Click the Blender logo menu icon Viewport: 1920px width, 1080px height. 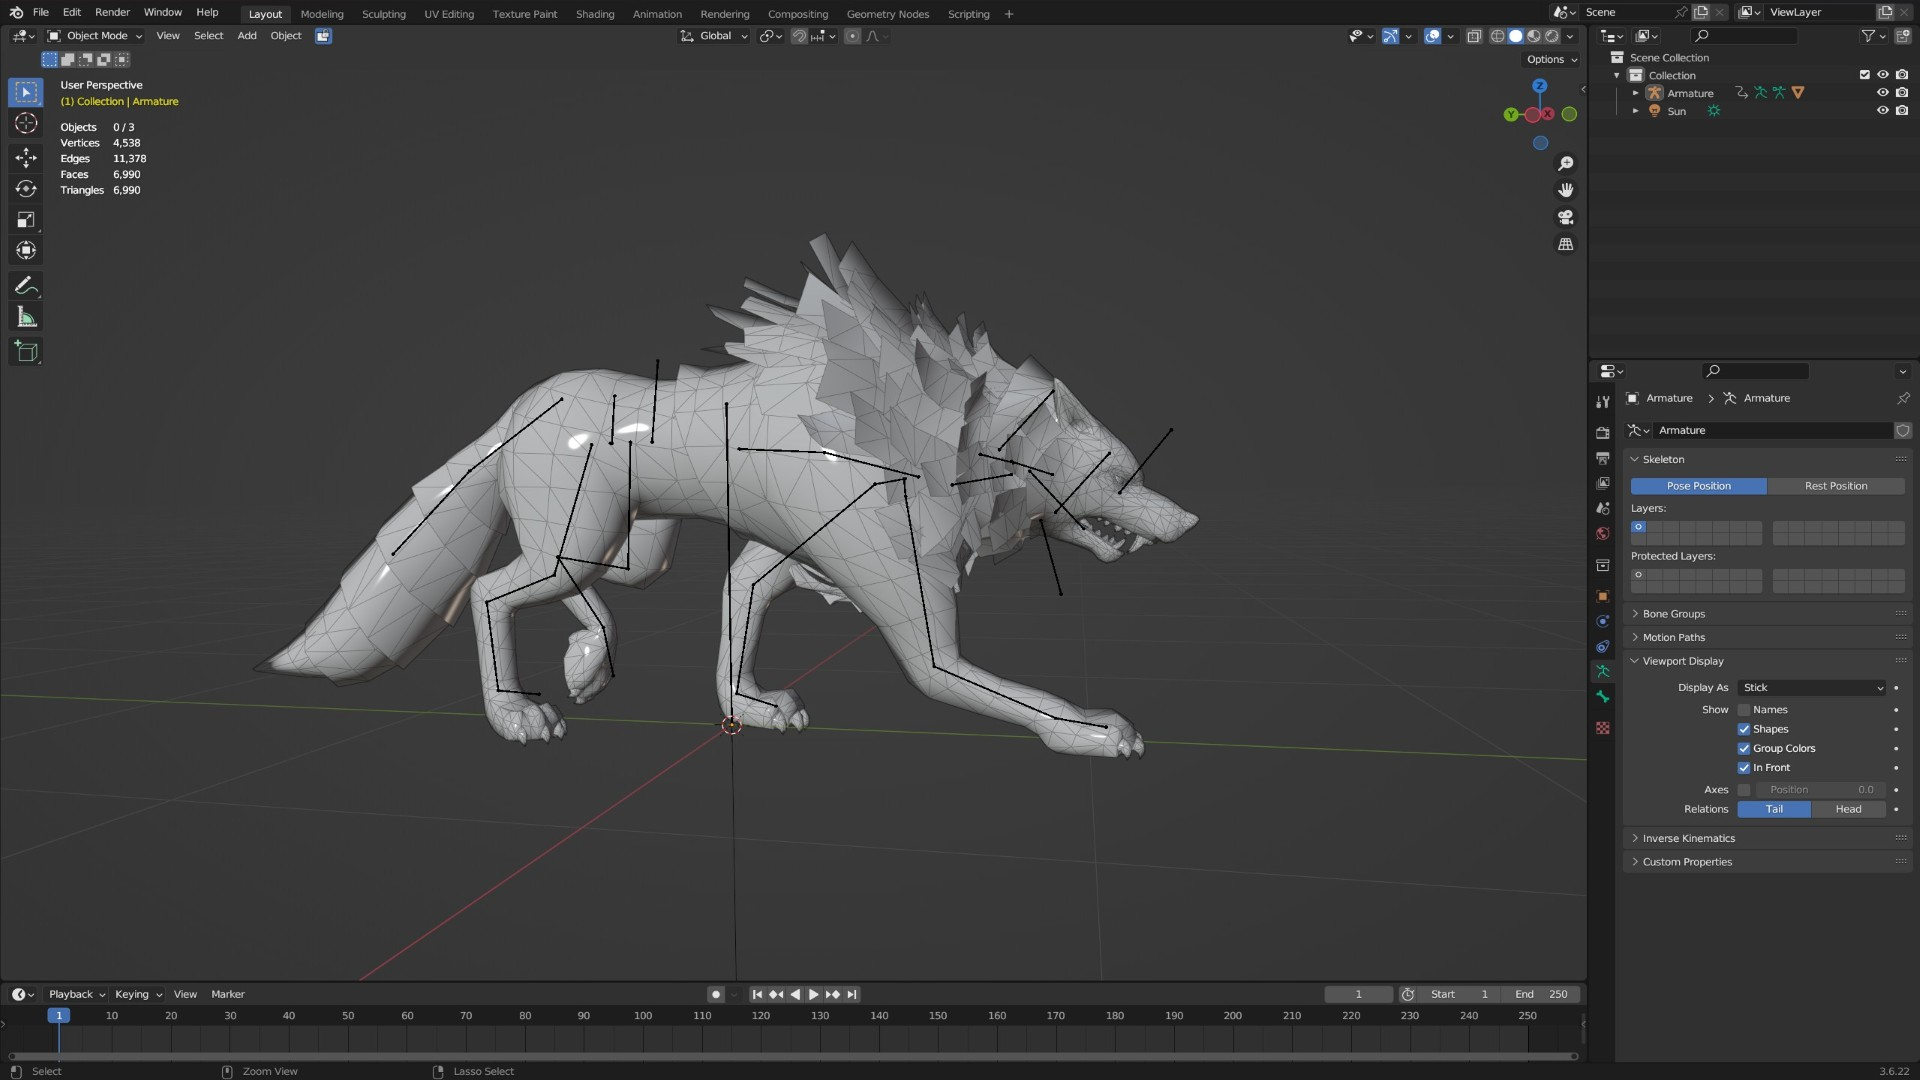pyautogui.click(x=16, y=12)
